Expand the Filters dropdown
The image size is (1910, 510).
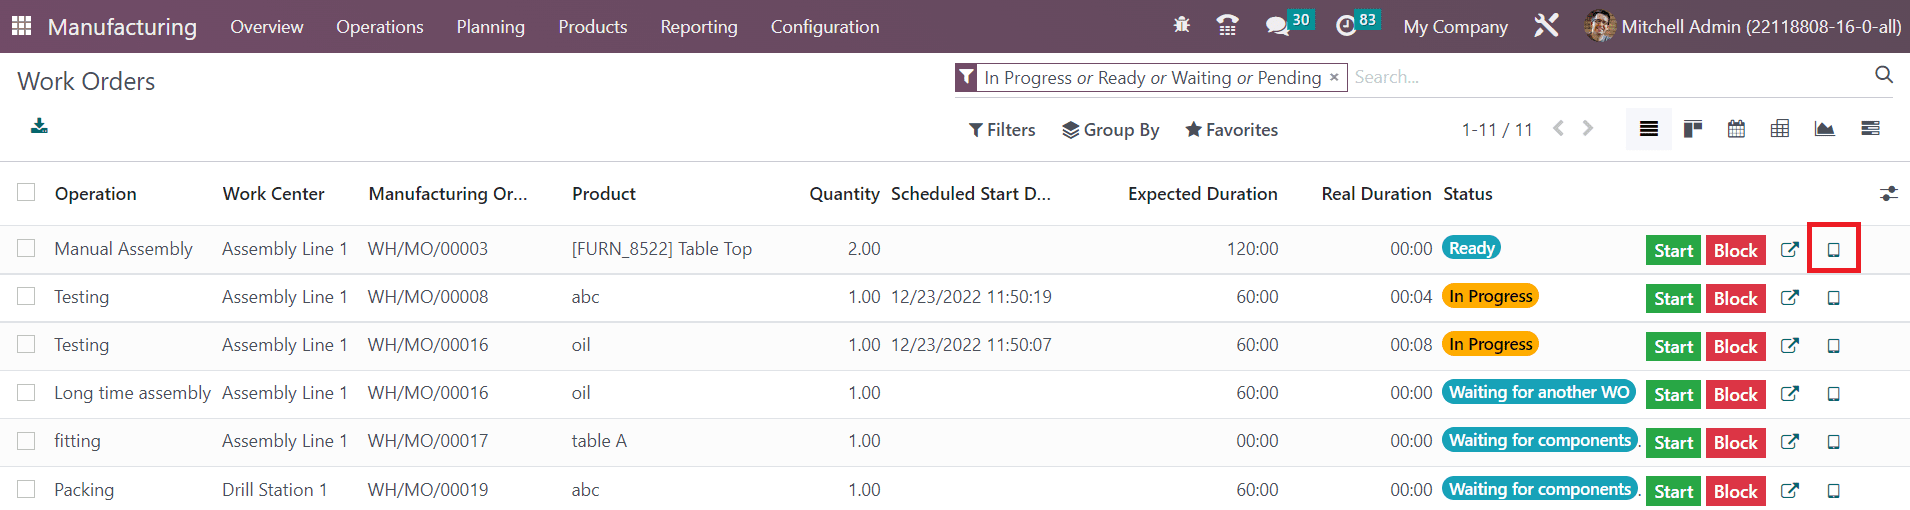point(1002,130)
